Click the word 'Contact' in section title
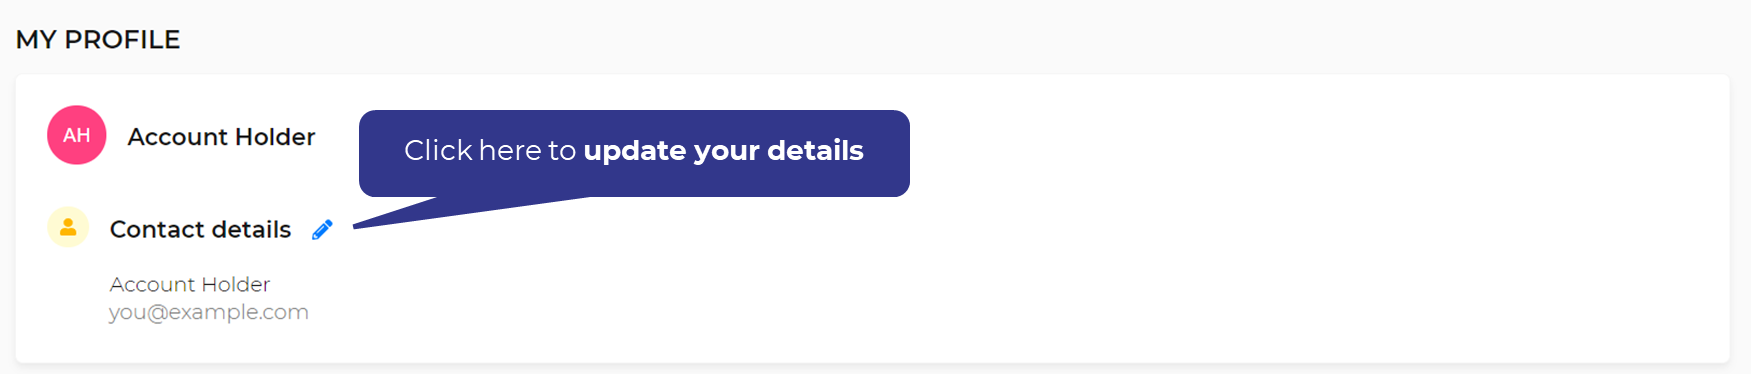Image resolution: width=1751 pixels, height=374 pixels. click(157, 229)
